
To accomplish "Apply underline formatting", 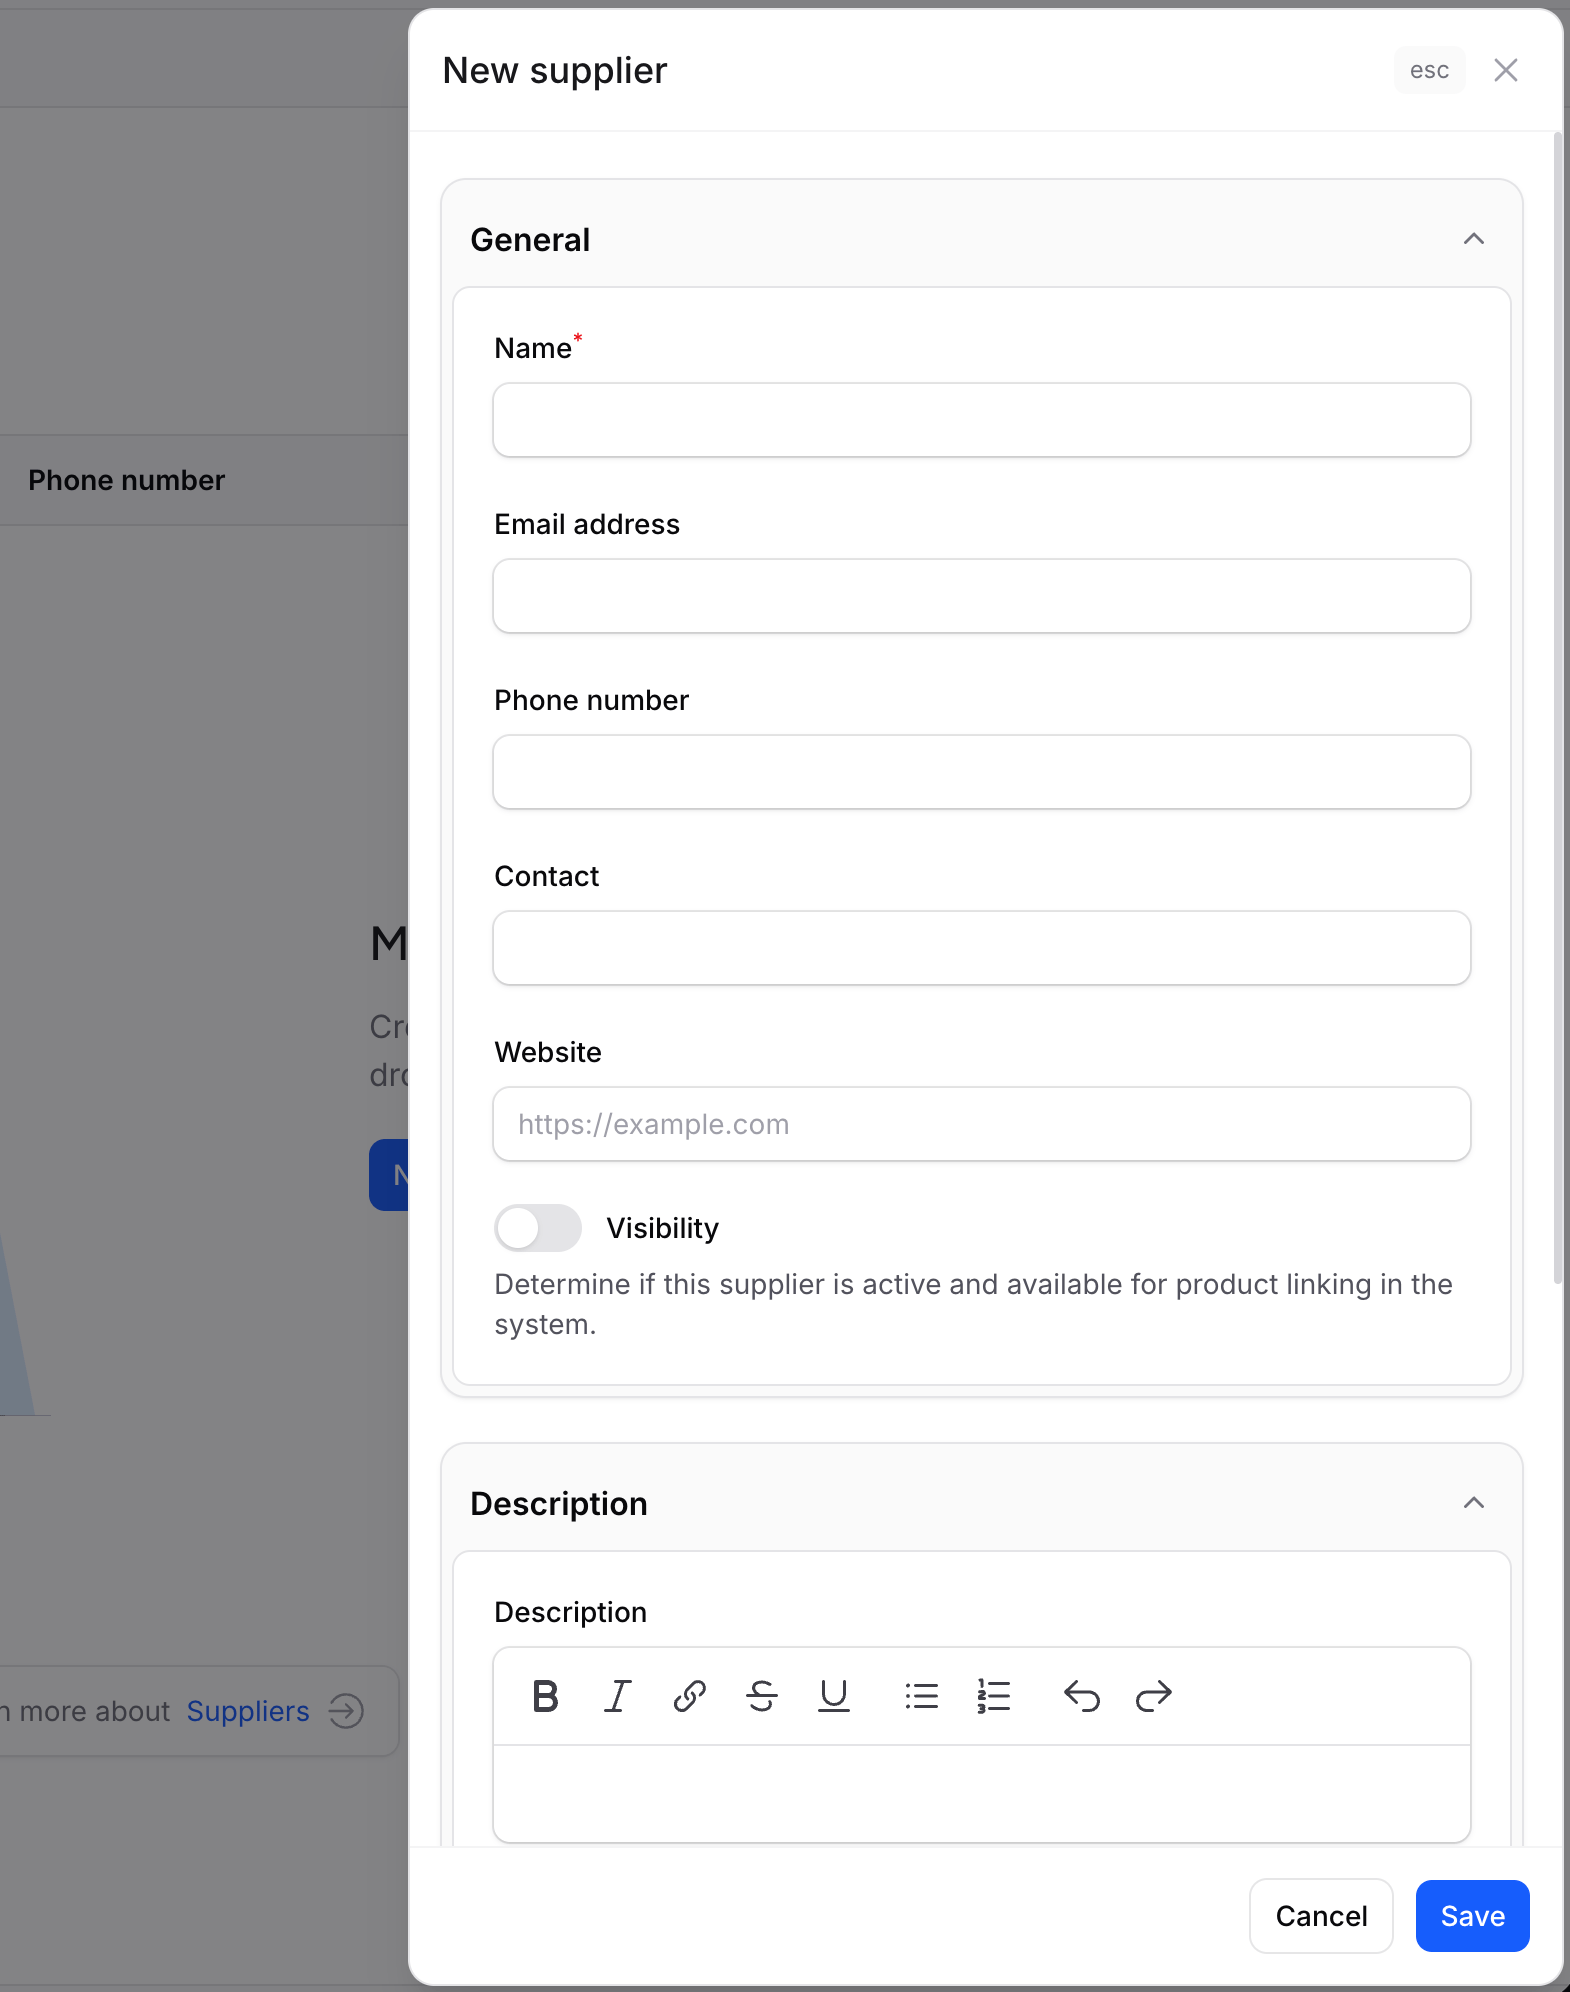I will [x=833, y=1696].
